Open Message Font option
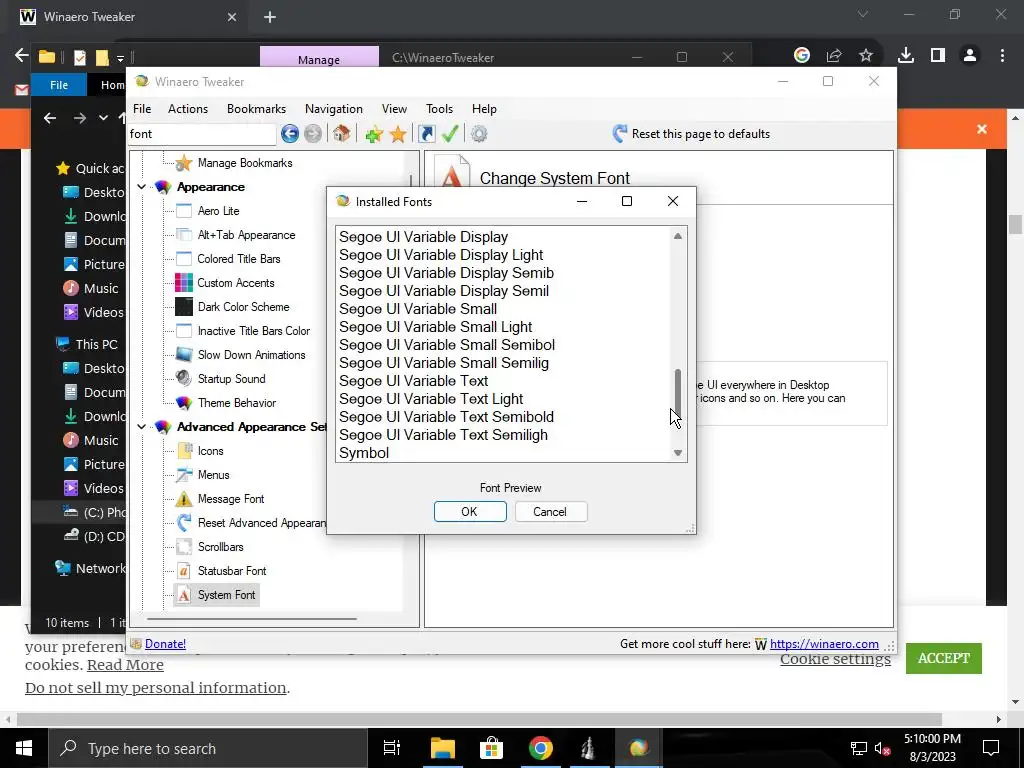 pos(231,499)
